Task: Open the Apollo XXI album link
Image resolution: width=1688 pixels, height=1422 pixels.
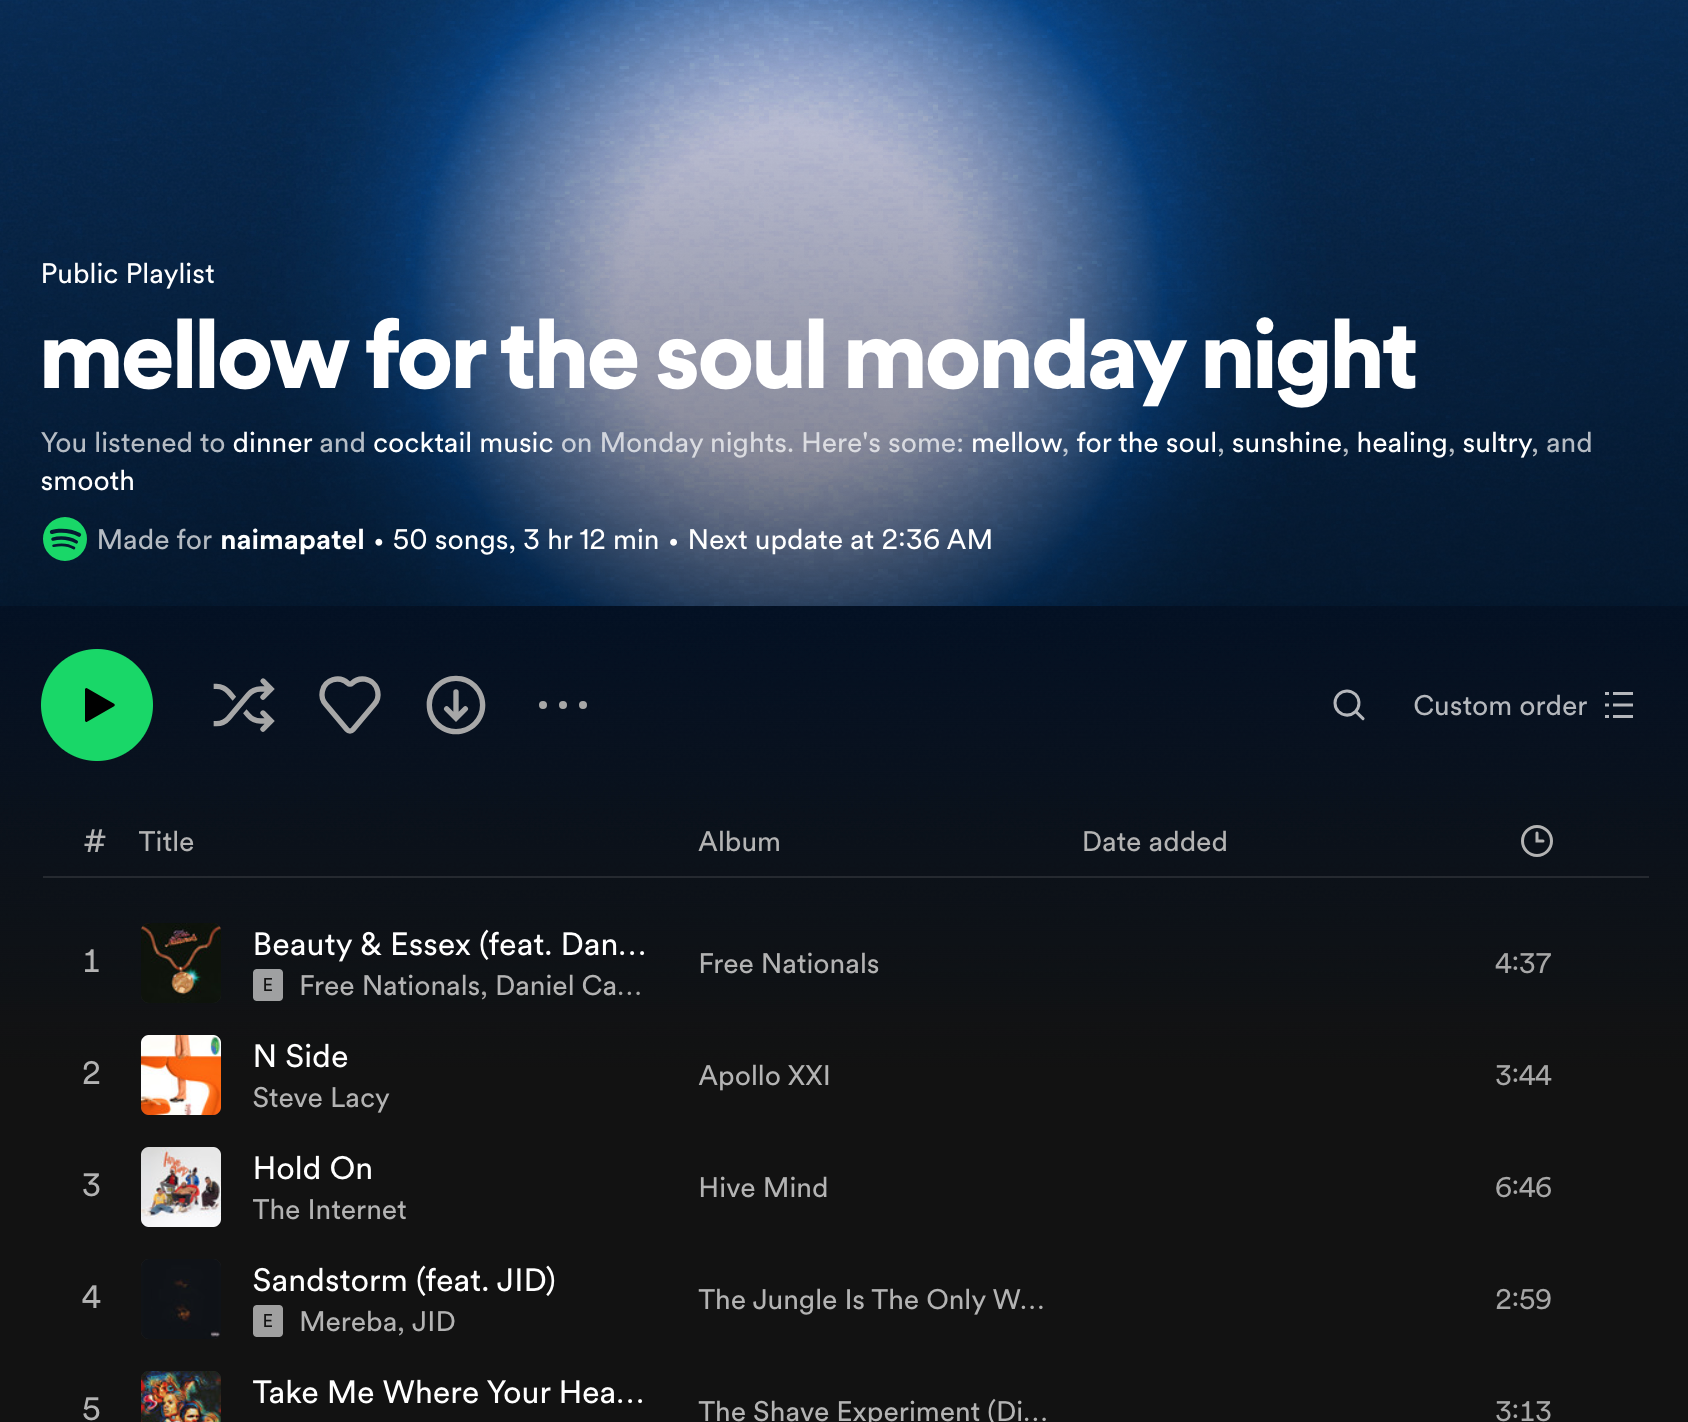Action: coord(765,1076)
